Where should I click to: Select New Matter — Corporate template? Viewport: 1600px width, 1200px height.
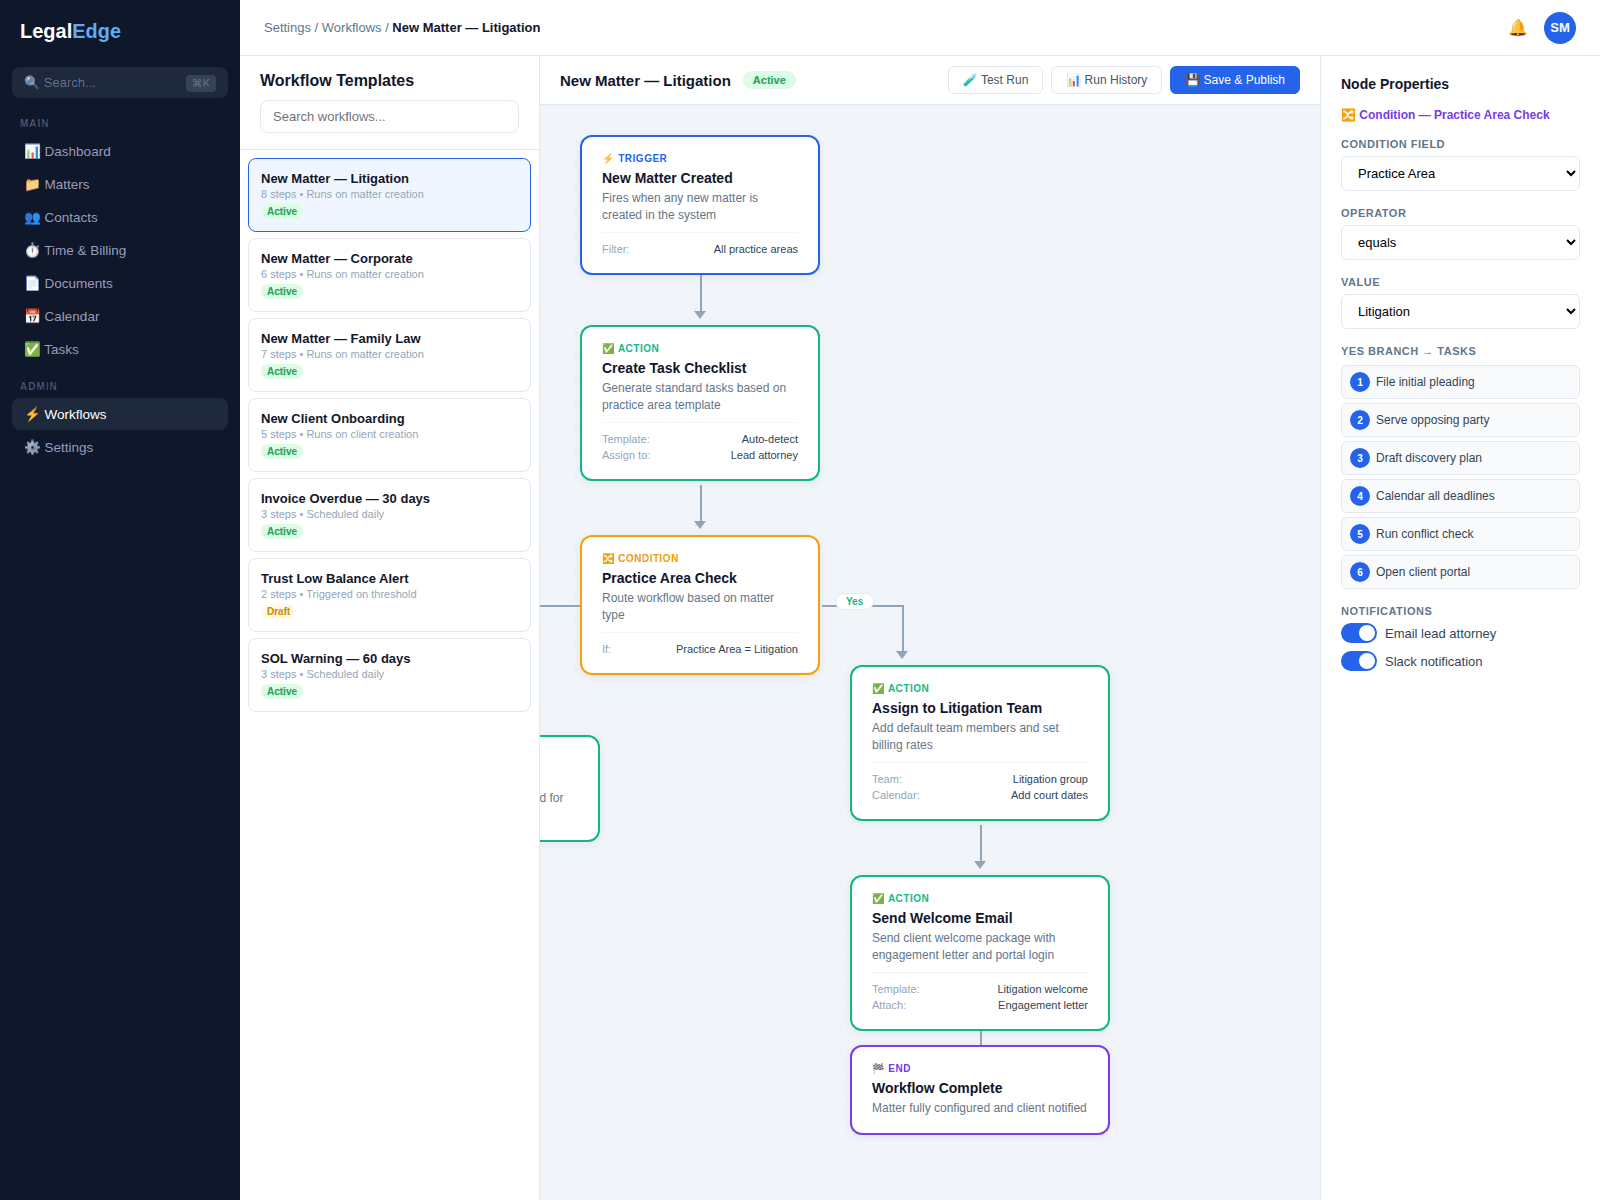[389, 275]
